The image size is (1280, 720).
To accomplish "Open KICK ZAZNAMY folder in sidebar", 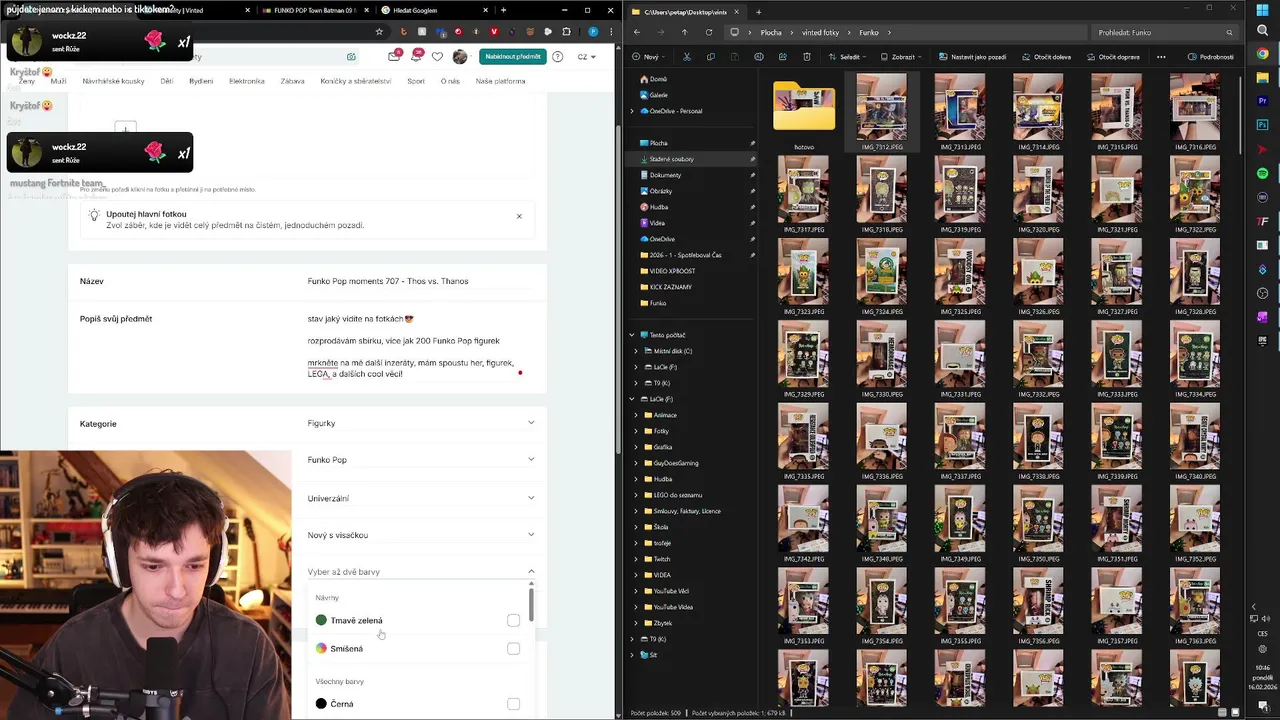I will [670, 287].
